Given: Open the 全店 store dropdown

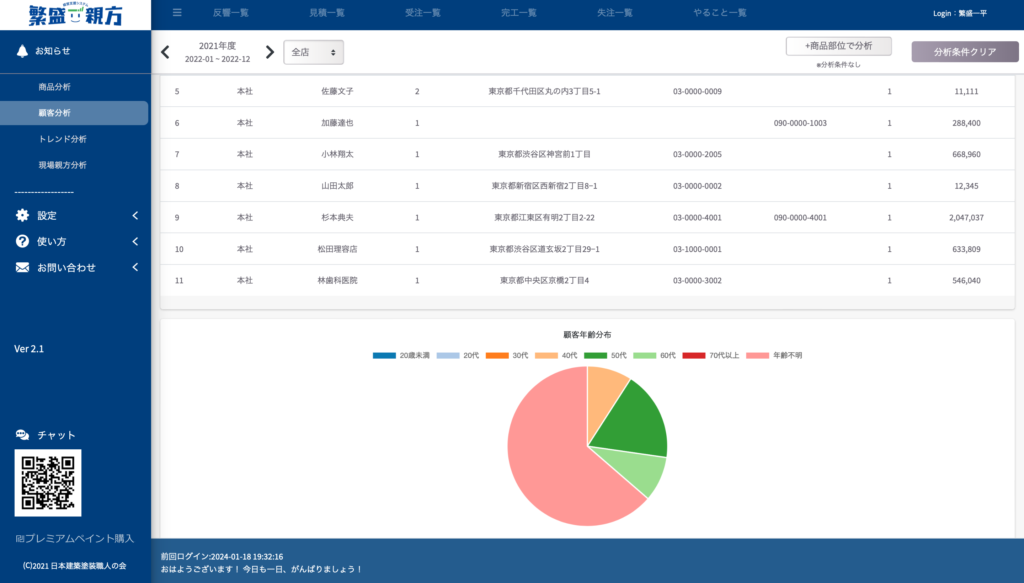Looking at the screenshot, I should [313, 52].
